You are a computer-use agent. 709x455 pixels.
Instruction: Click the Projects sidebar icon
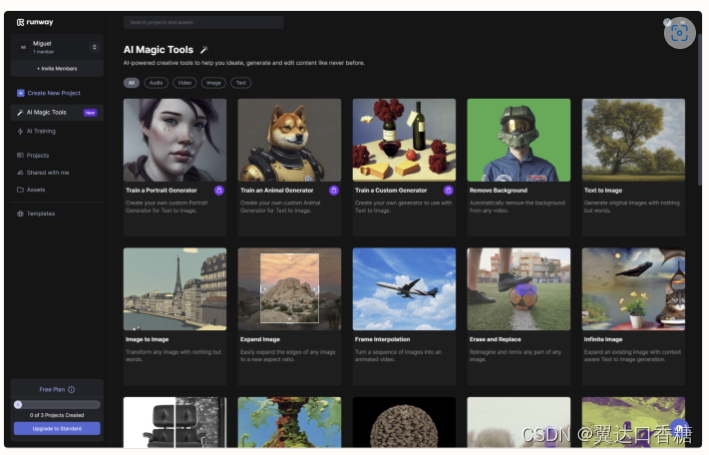tap(20, 156)
